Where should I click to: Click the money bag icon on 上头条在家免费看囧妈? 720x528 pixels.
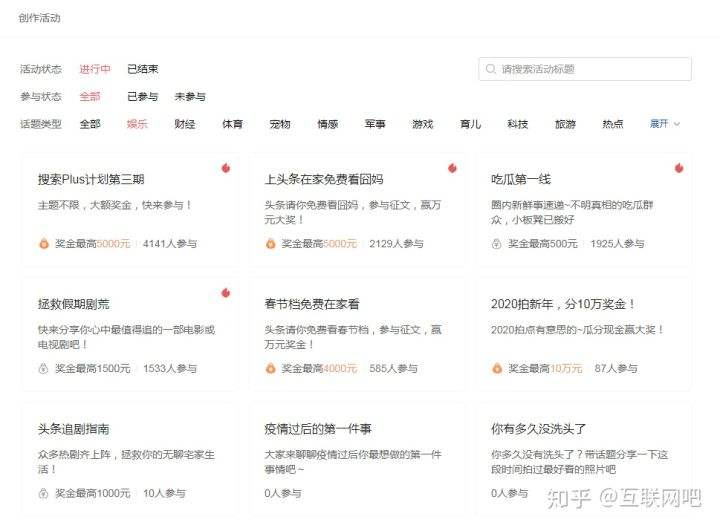click(x=270, y=243)
